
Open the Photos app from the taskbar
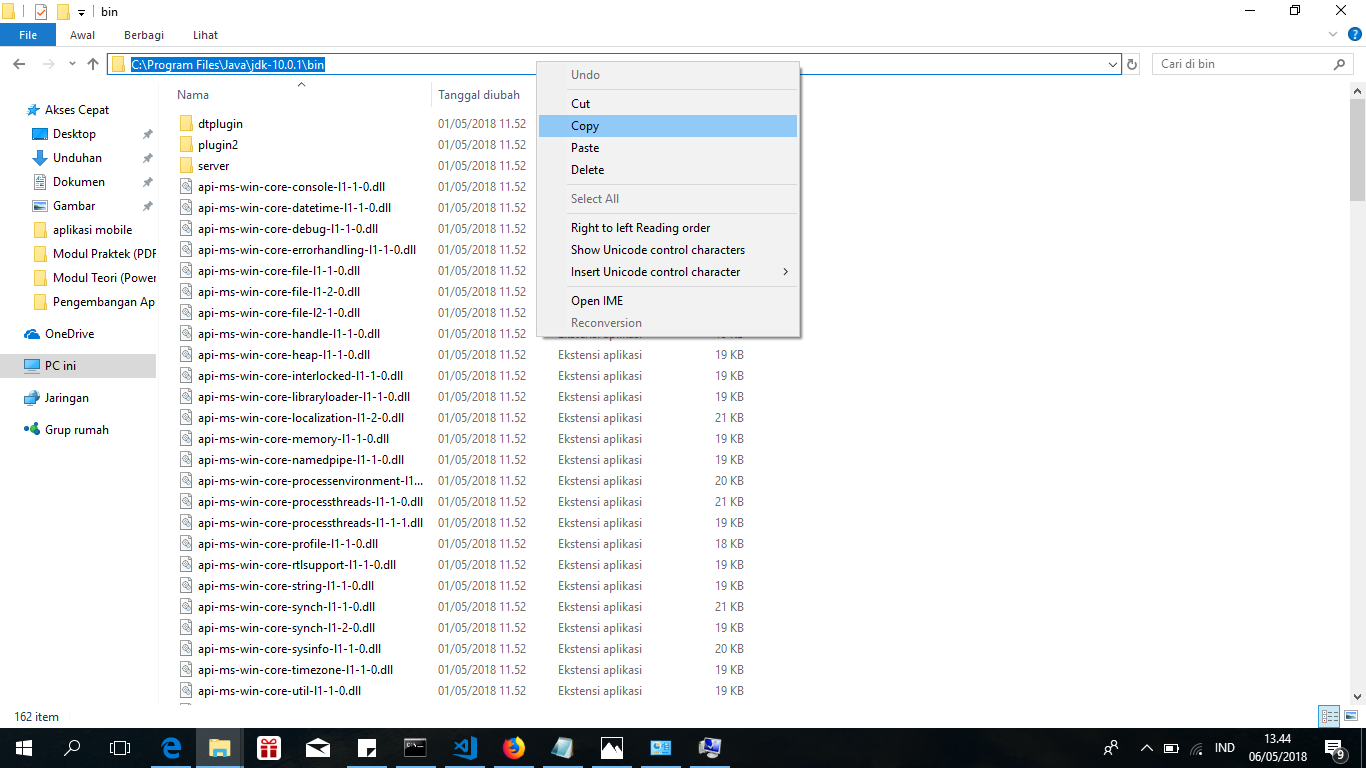(x=611, y=747)
